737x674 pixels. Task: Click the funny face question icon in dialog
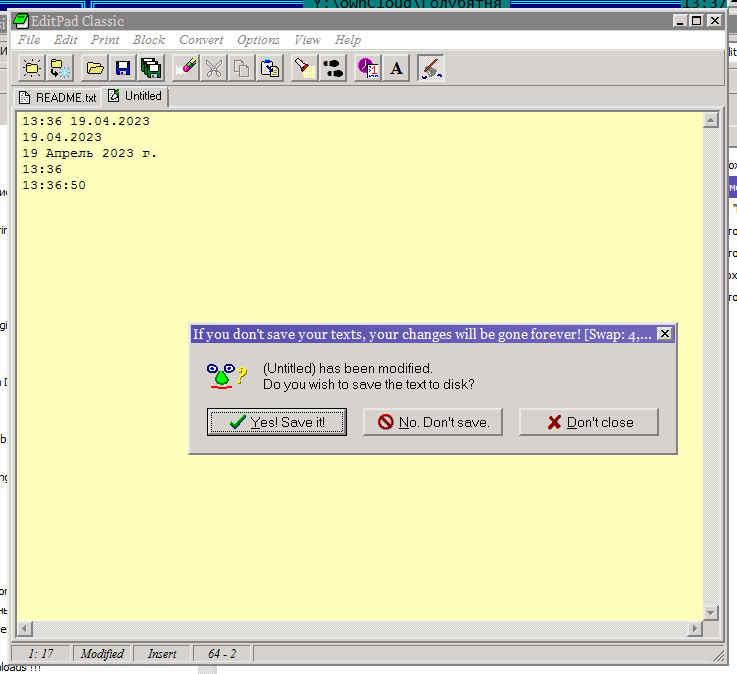227,376
